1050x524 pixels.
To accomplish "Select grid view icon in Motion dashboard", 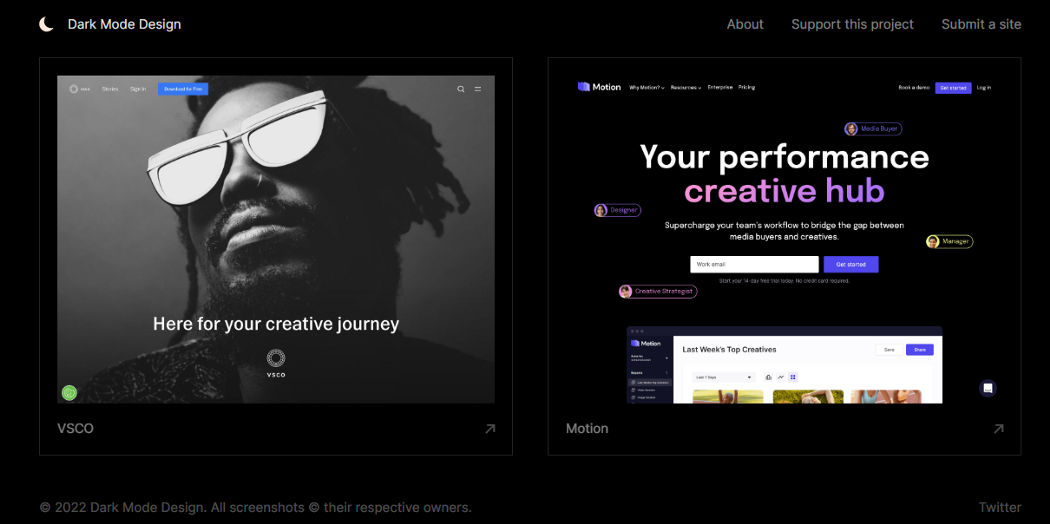I will click(x=793, y=377).
